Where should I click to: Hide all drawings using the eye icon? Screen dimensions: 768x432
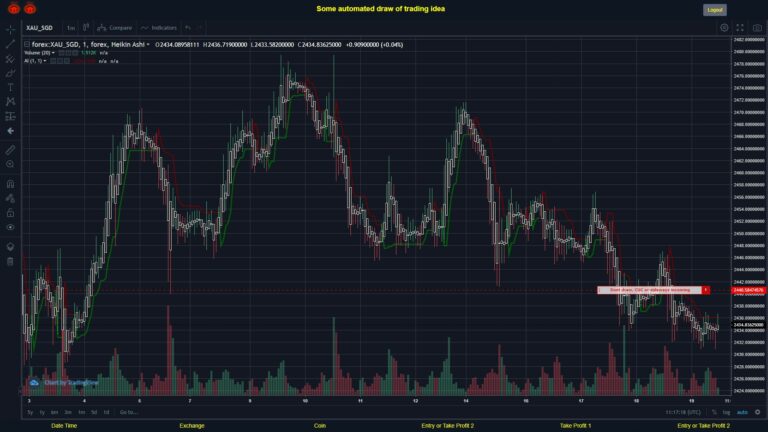(x=10, y=227)
